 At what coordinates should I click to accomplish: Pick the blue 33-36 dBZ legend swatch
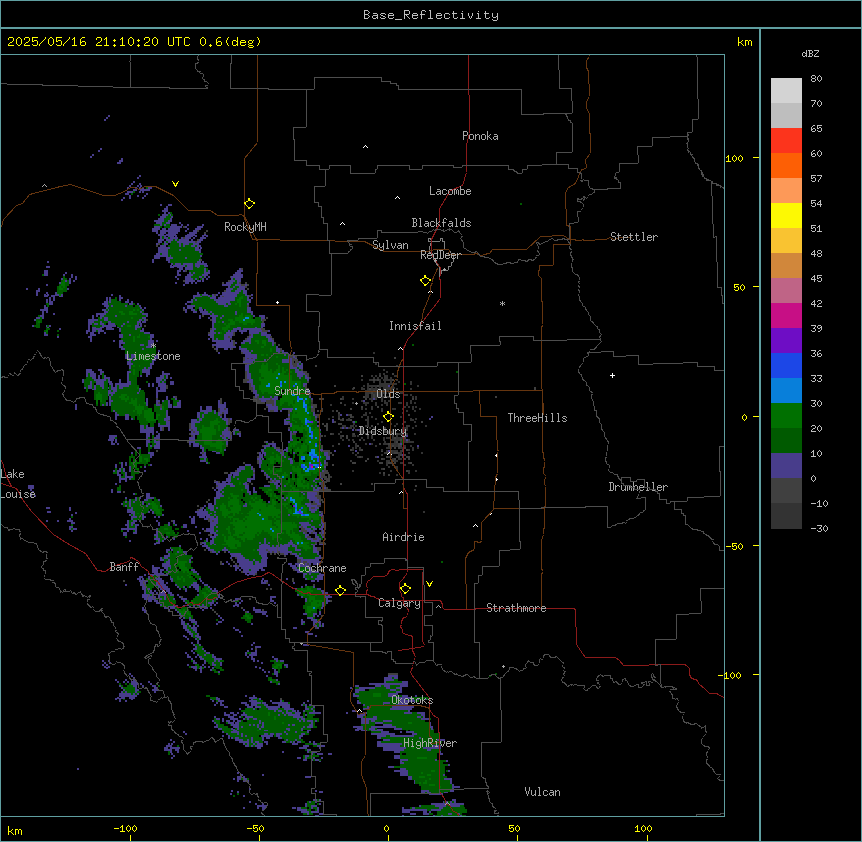click(x=786, y=366)
